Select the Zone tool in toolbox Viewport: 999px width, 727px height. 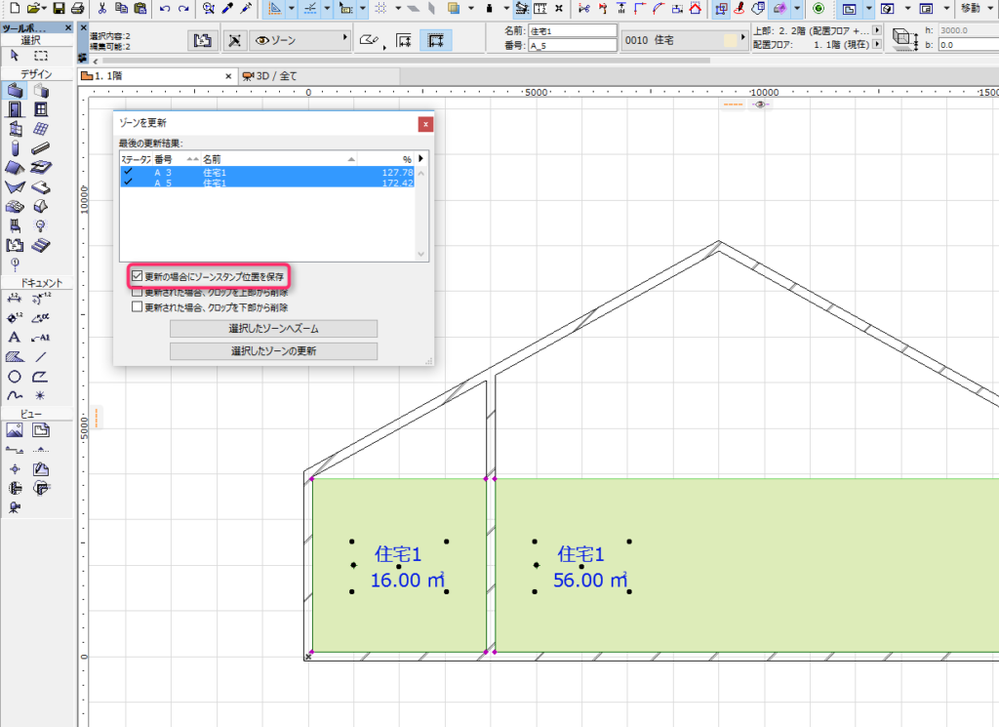point(15,245)
